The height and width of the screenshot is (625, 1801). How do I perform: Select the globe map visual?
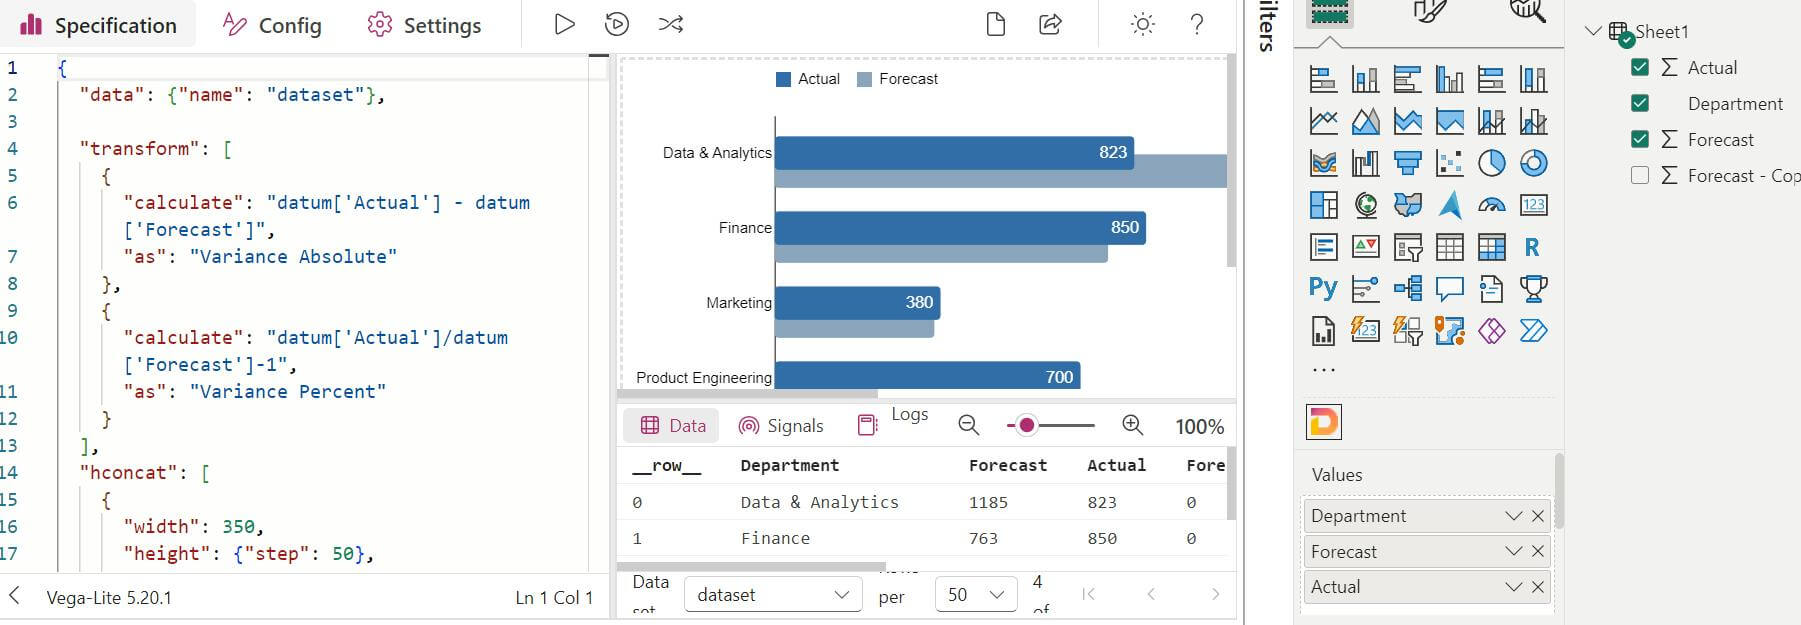[1365, 205]
